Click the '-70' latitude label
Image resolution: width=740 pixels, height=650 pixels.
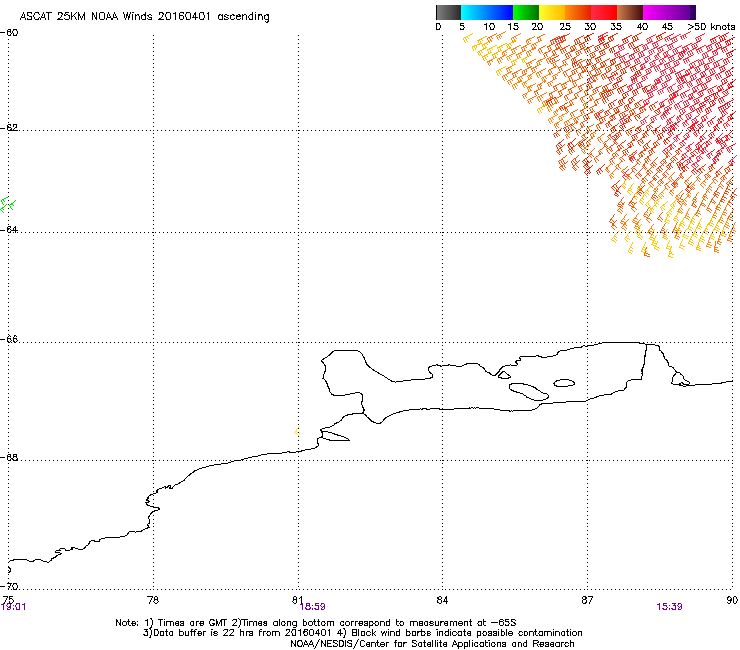10,586
